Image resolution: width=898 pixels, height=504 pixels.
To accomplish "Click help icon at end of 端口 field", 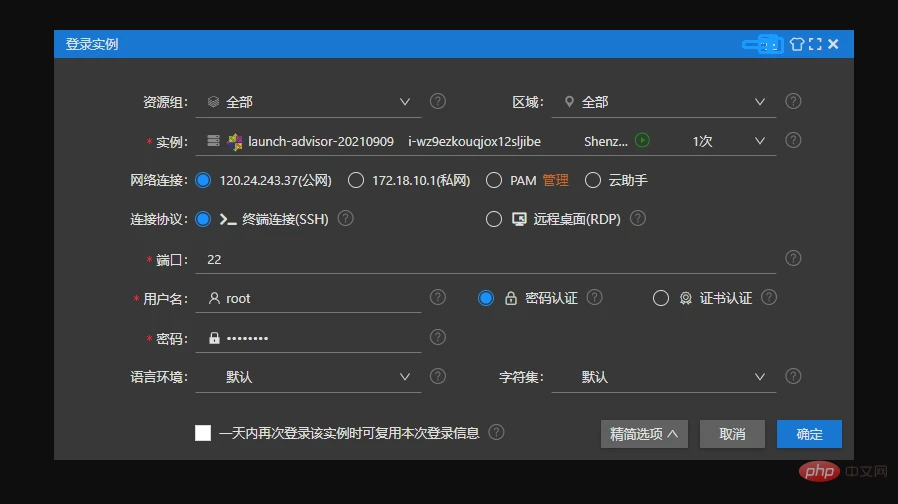I will 793,258.
